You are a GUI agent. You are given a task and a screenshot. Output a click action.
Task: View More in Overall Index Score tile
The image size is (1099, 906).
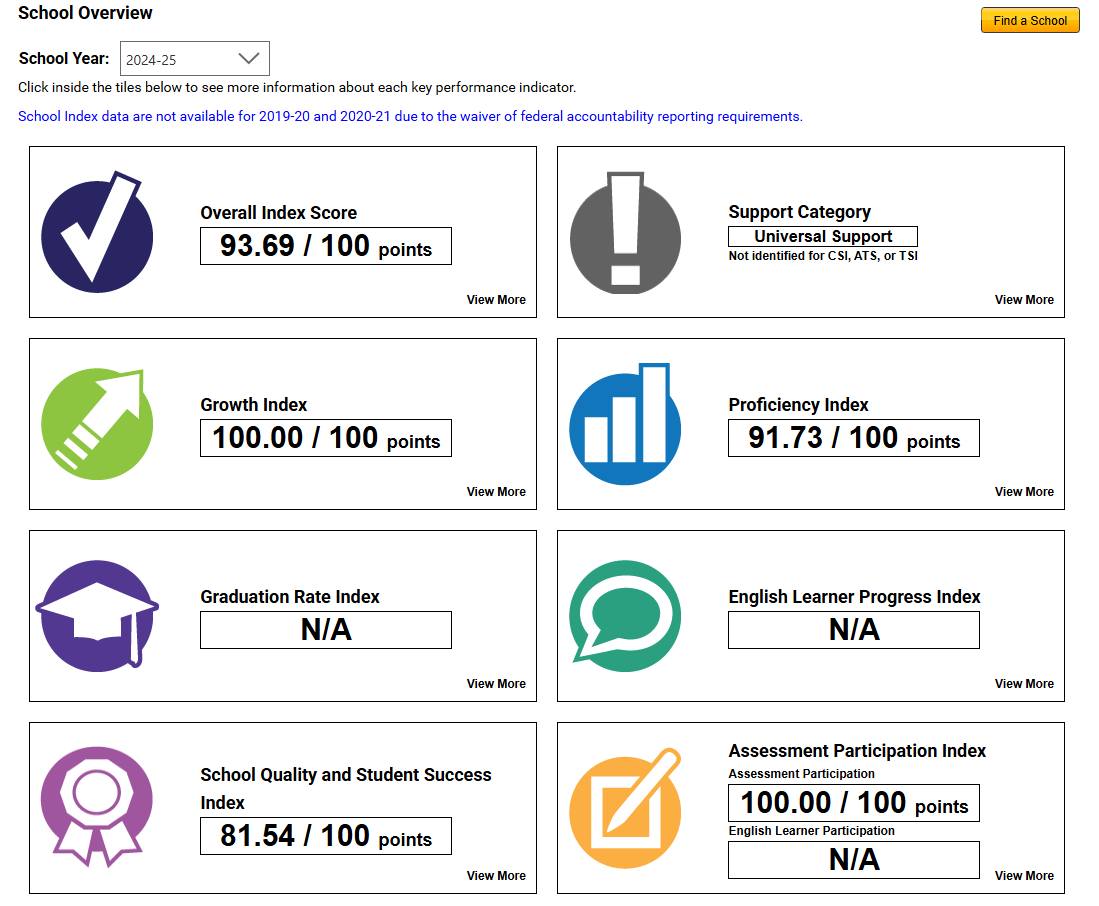[x=496, y=299]
